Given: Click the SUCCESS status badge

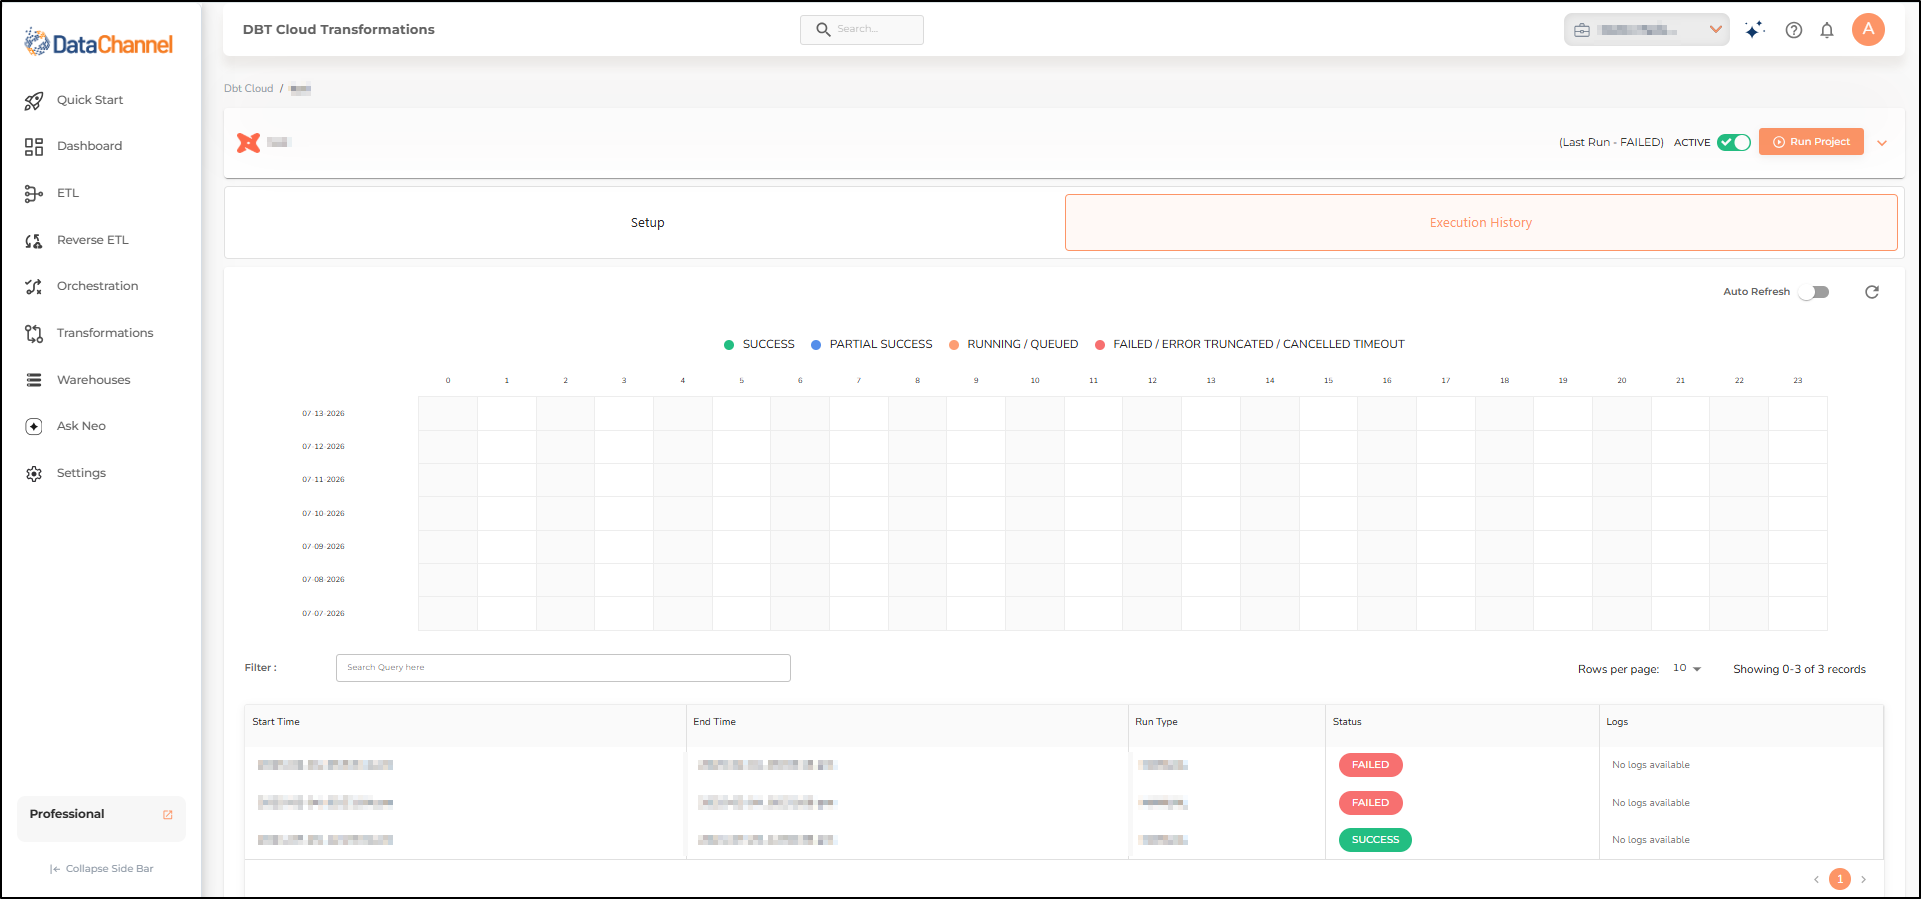Looking at the screenshot, I should click(1375, 840).
